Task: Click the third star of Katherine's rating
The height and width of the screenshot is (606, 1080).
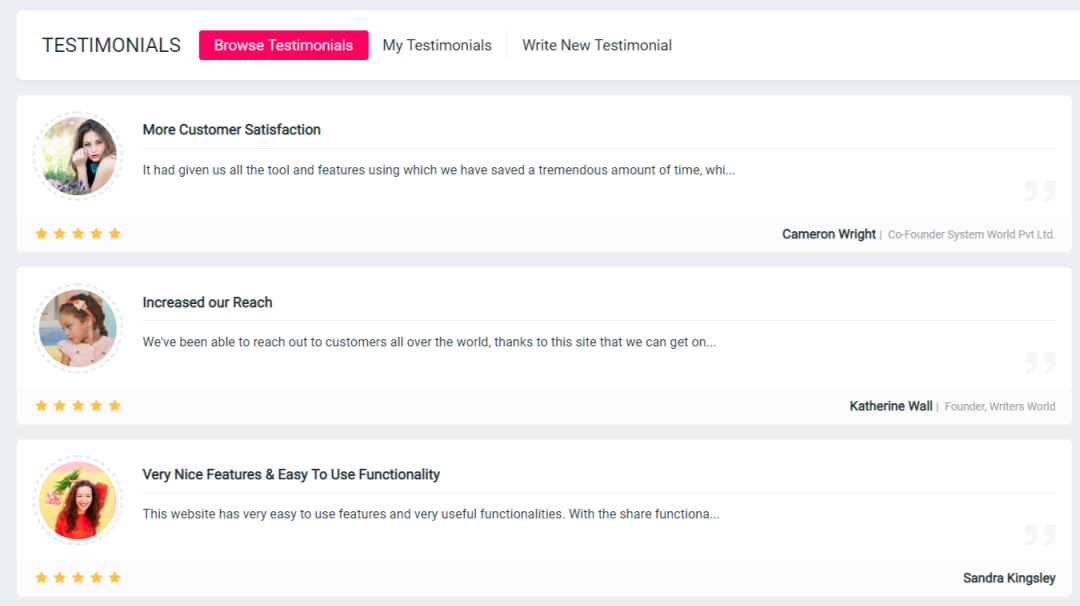Action: click(x=78, y=406)
